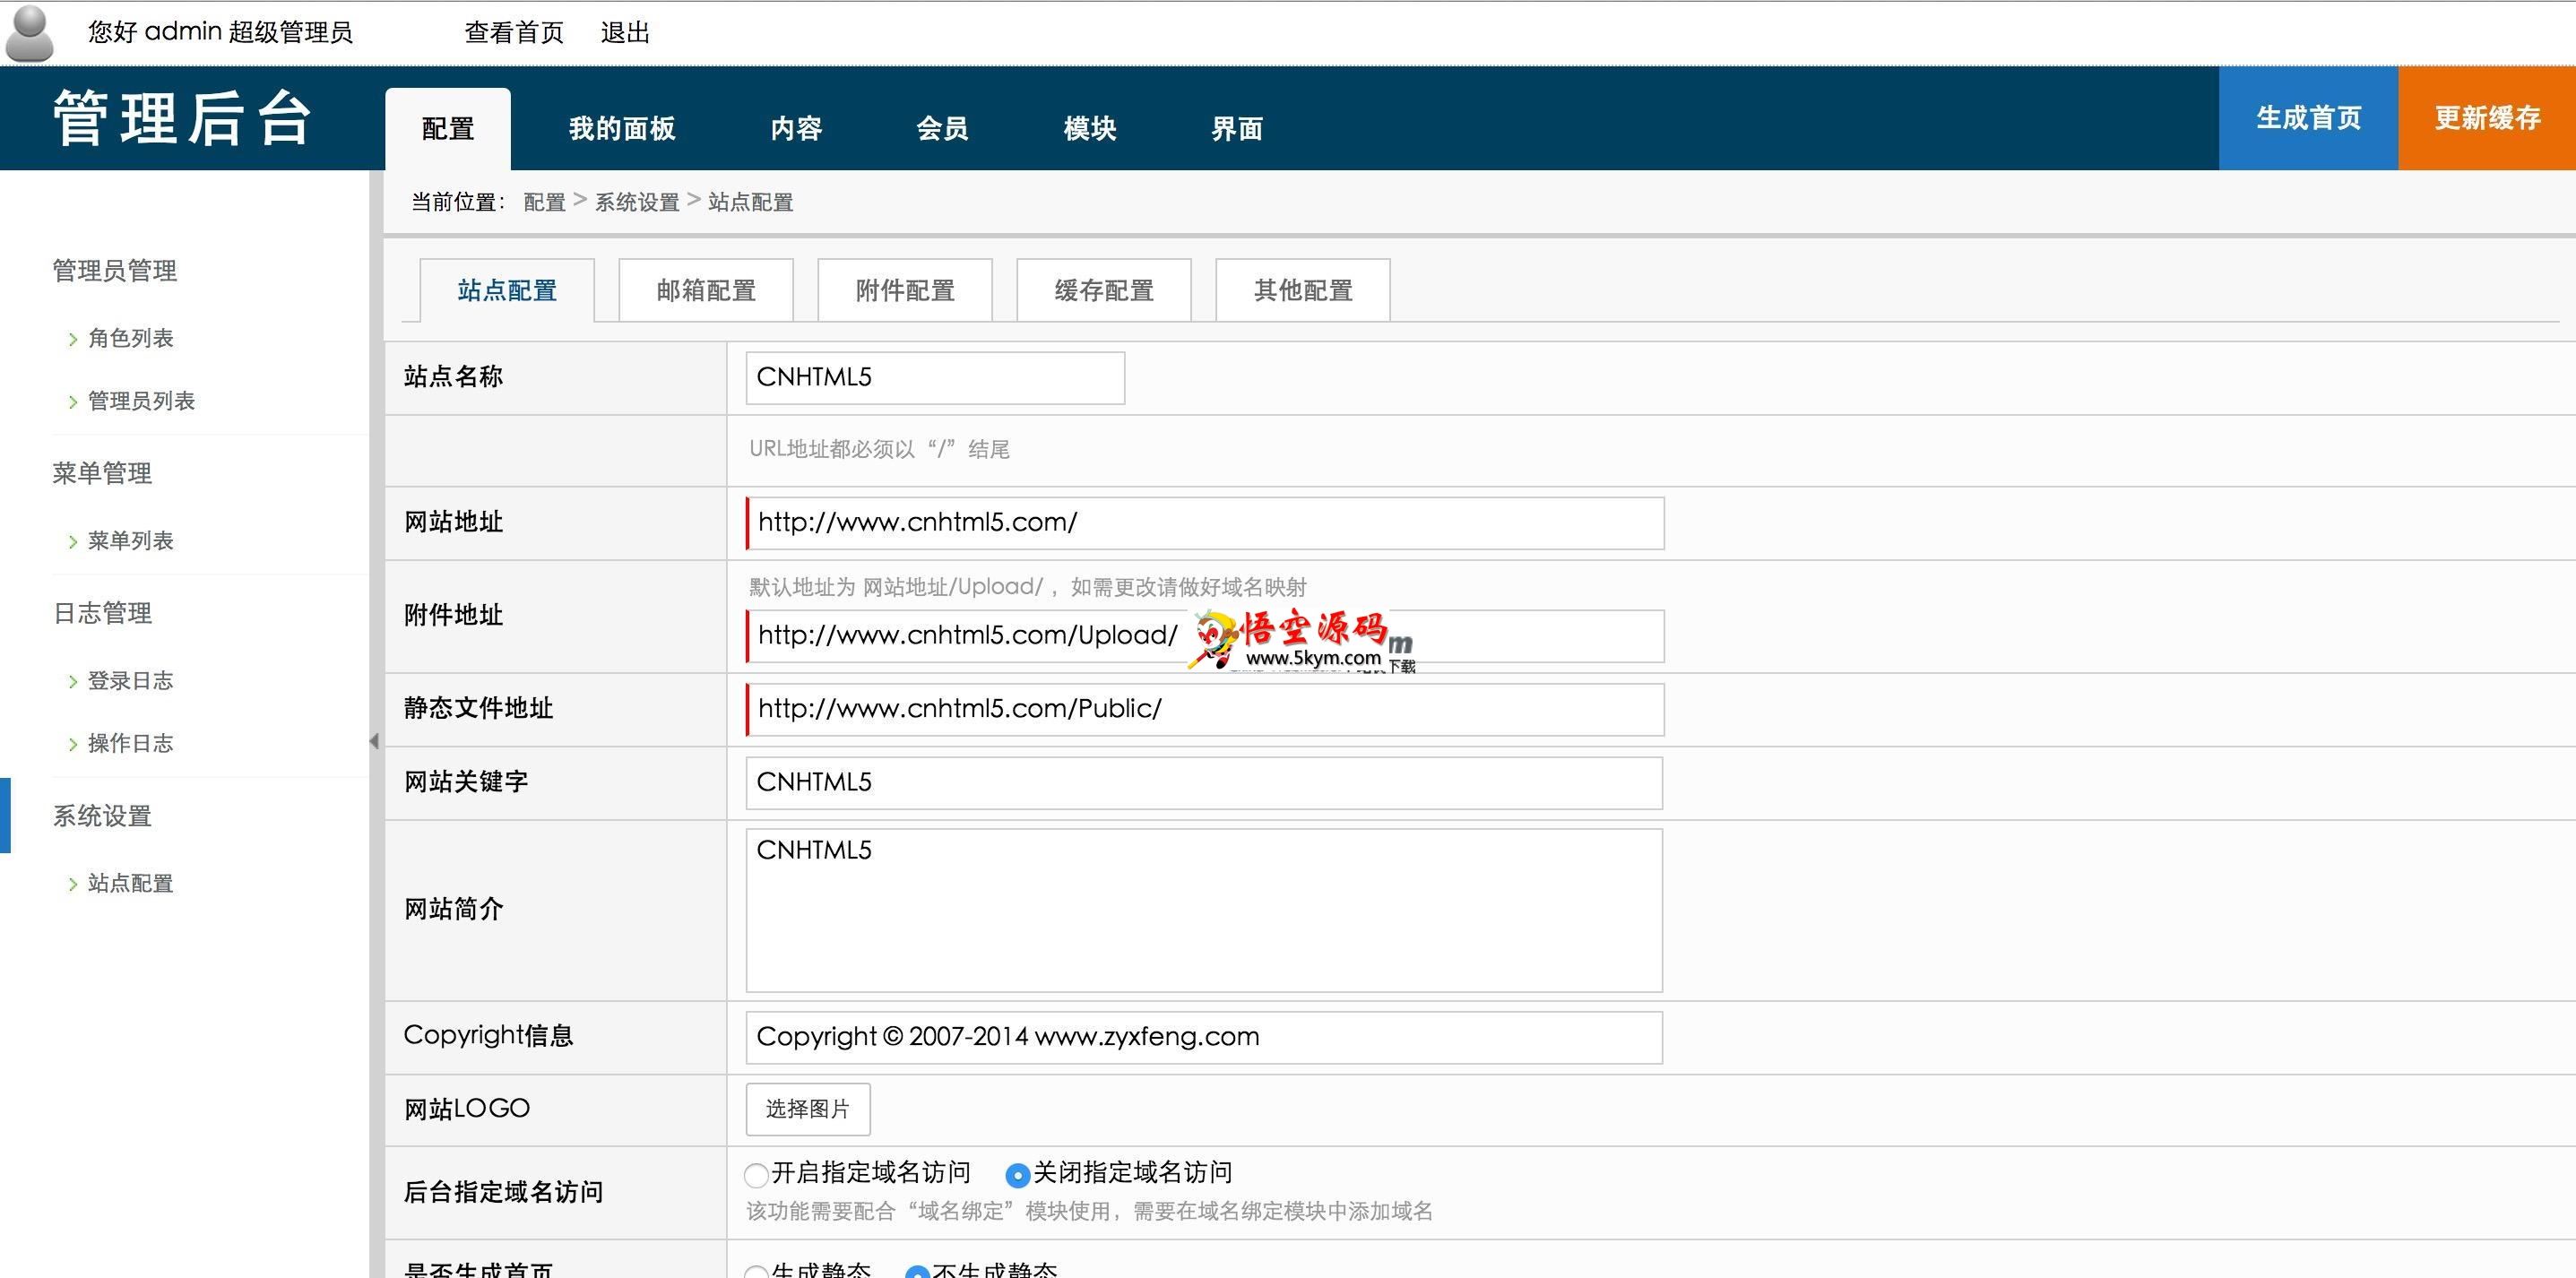This screenshot has width=2576, height=1278.
Task: Click 退出 to log out
Action: click(625, 33)
